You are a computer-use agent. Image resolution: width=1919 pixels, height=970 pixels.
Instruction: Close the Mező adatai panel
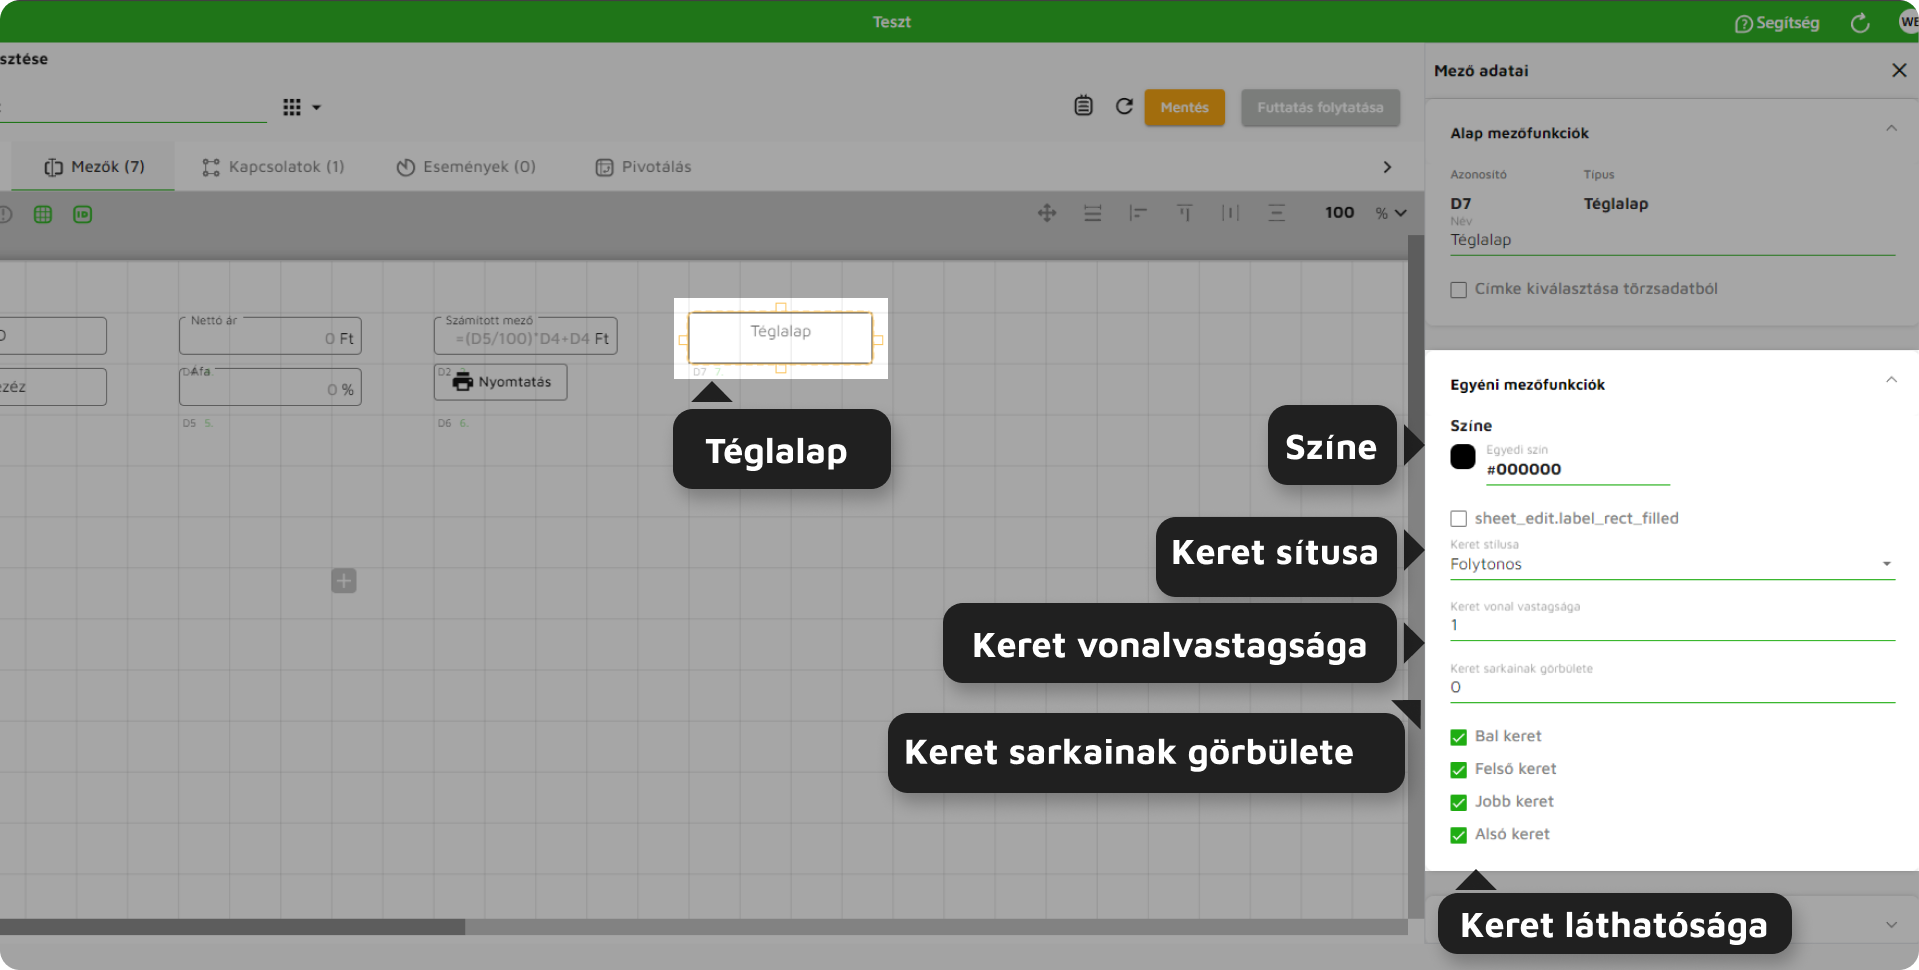pos(1899,70)
